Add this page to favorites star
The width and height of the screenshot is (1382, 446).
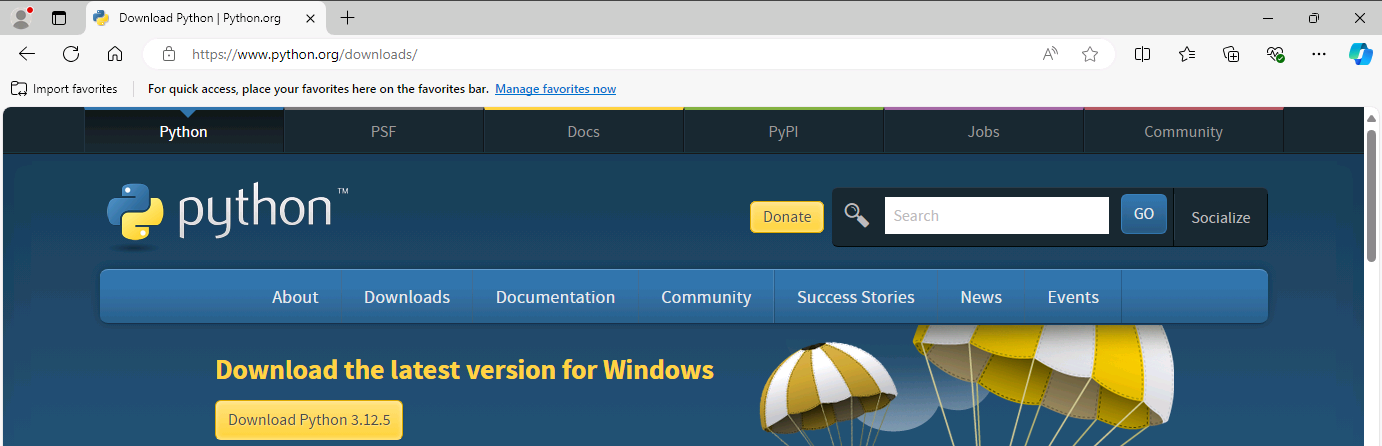tap(1090, 54)
